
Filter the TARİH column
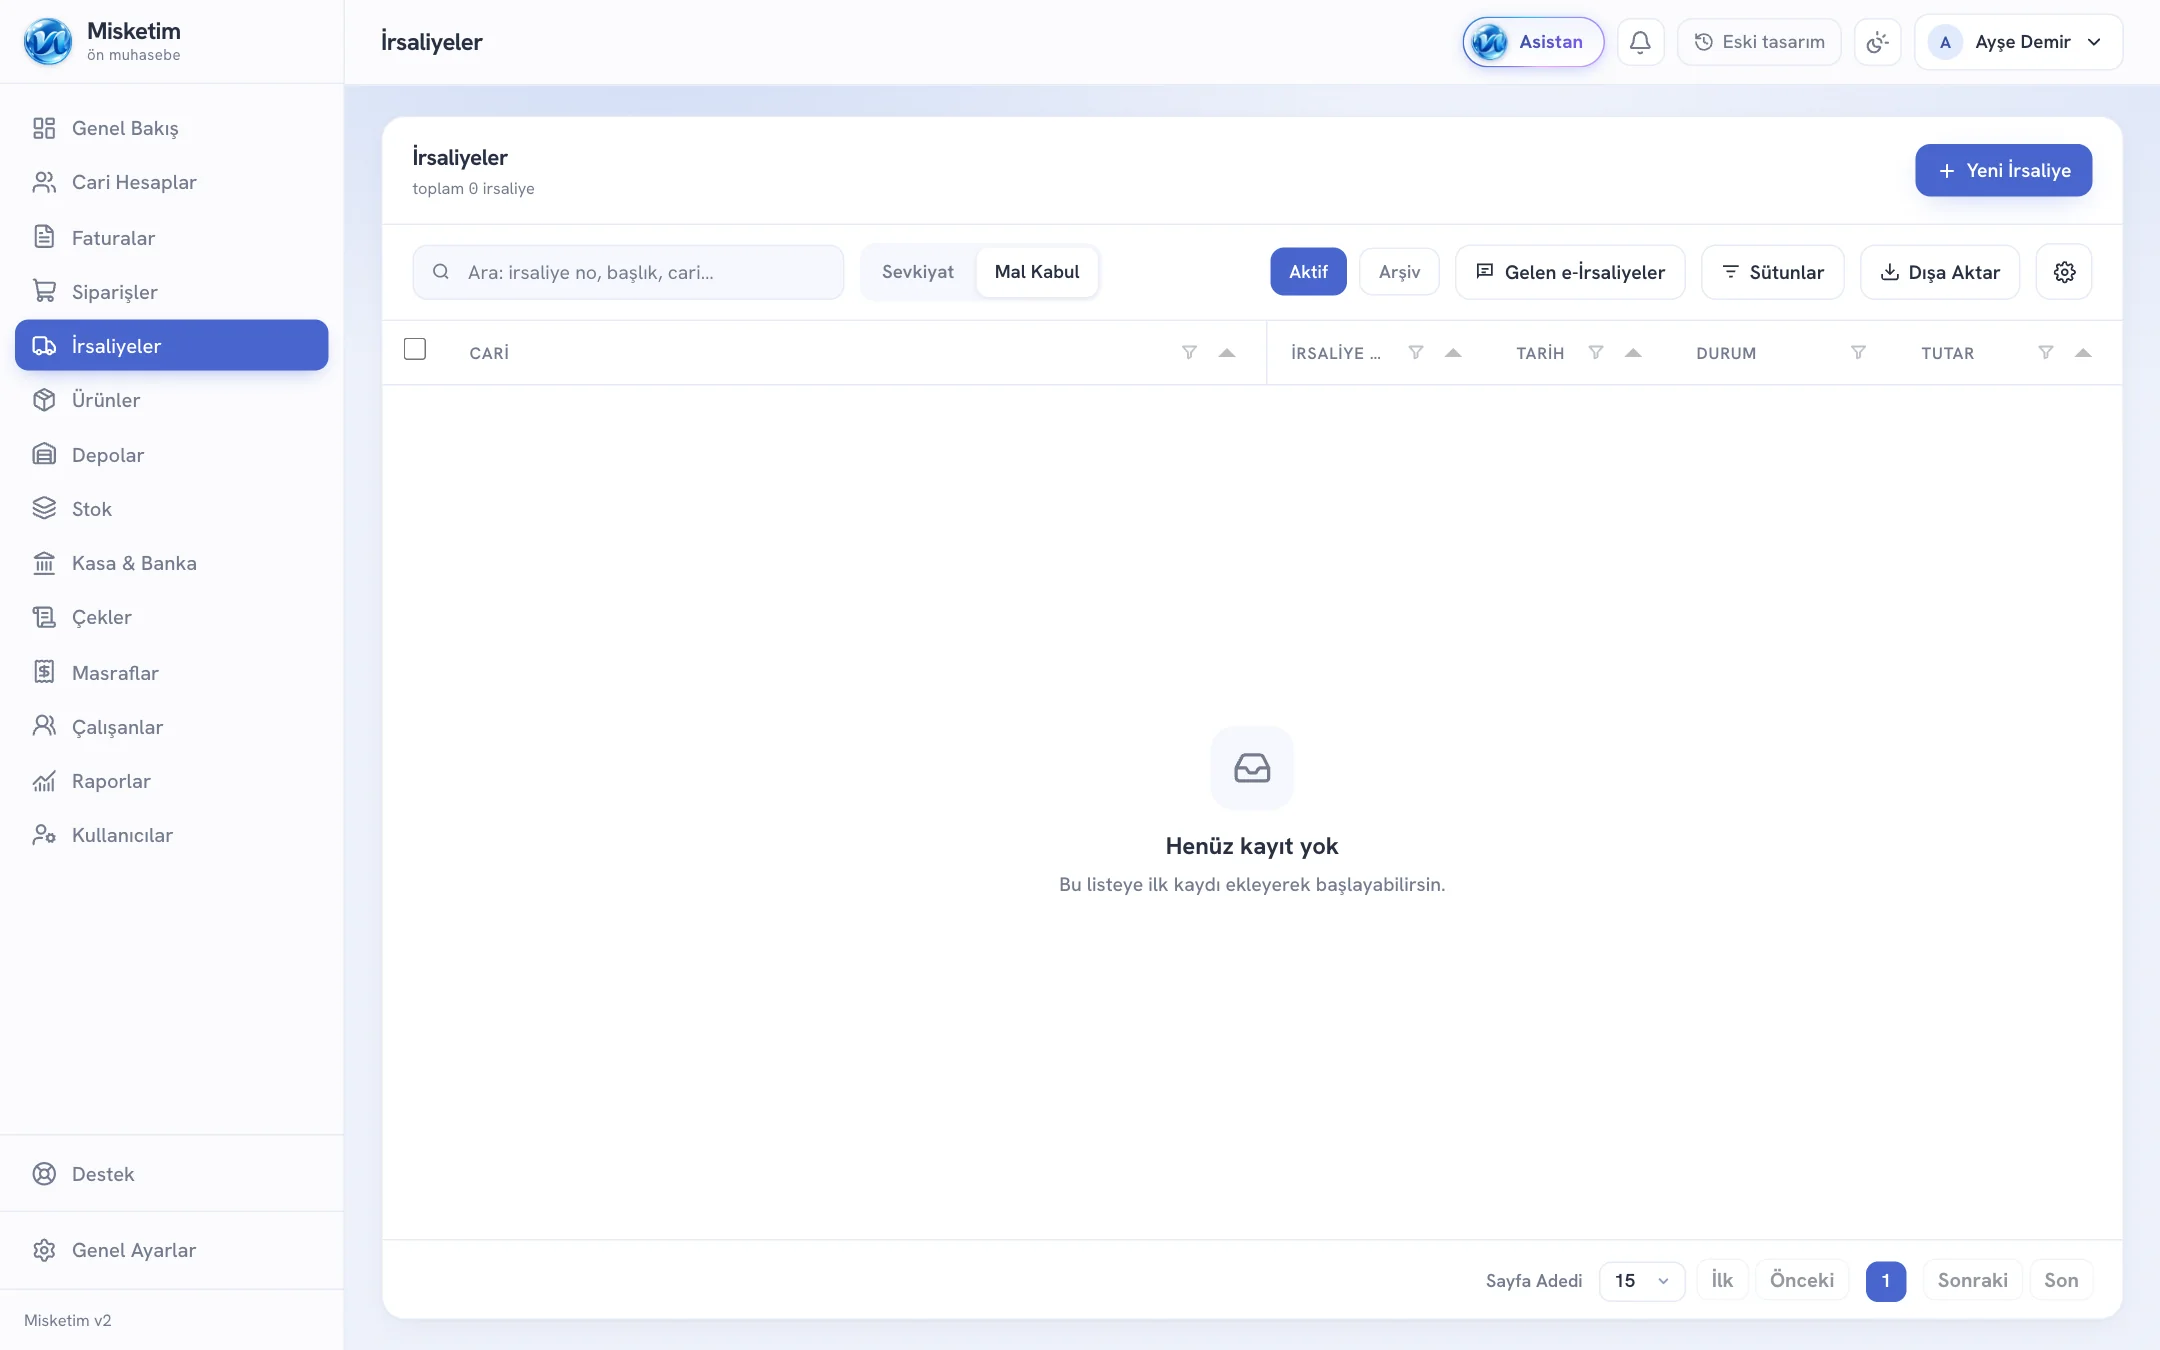click(1596, 352)
